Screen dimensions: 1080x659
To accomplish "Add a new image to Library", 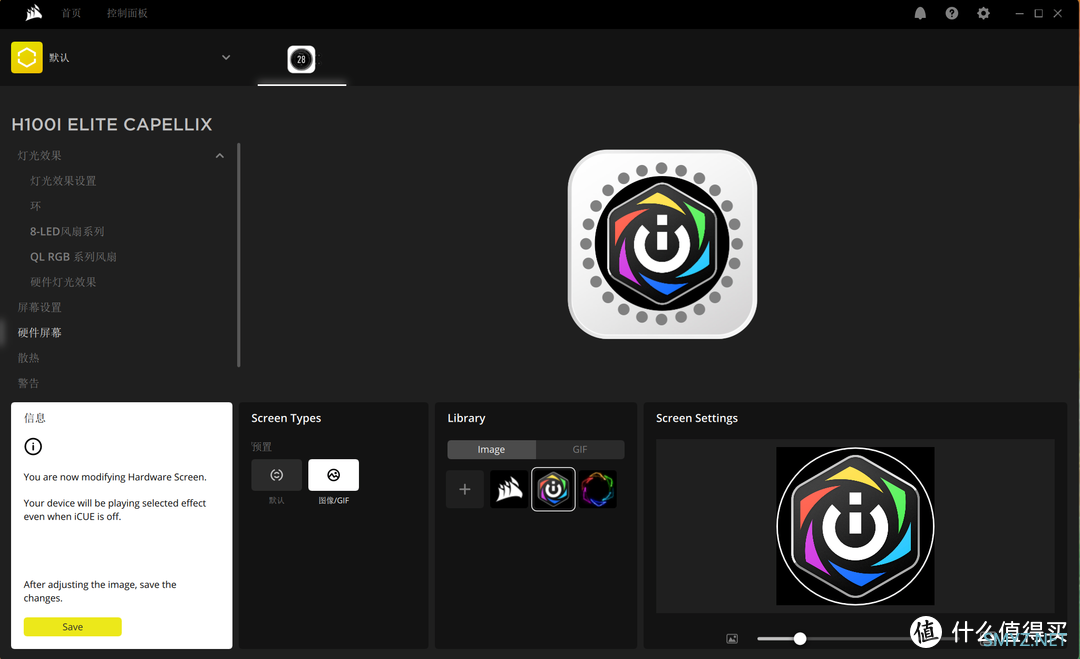I will [x=465, y=490].
